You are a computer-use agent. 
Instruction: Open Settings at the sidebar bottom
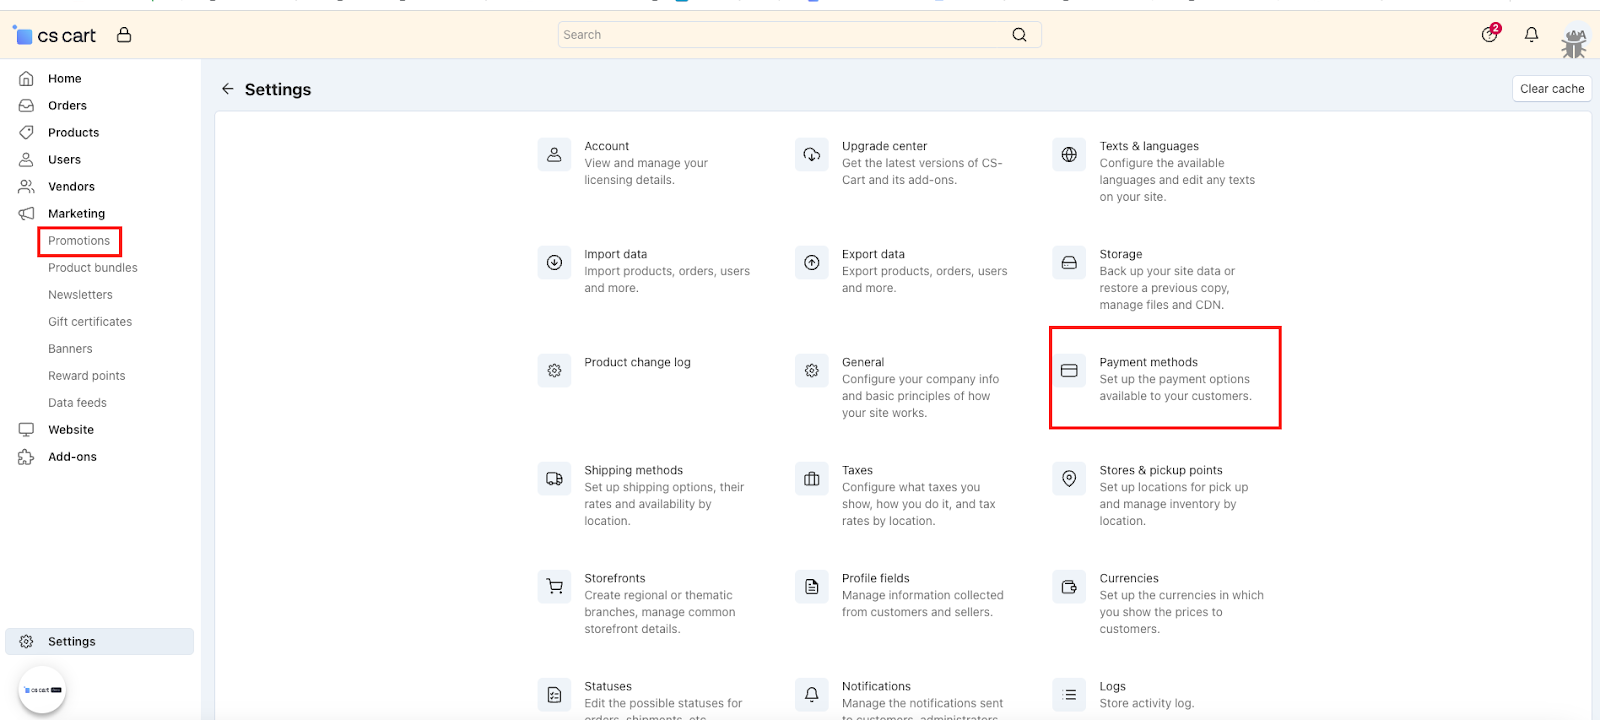(x=100, y=641)
